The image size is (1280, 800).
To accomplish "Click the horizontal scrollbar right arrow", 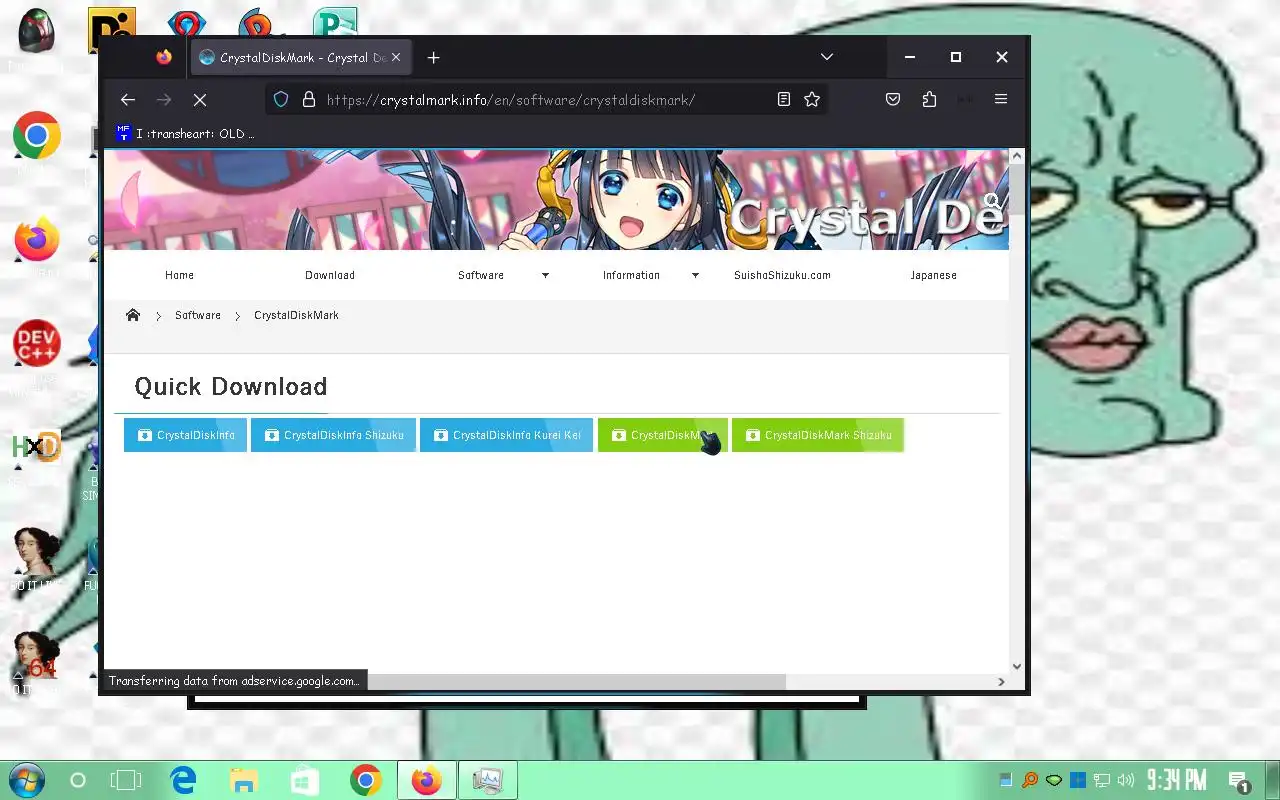I will pyautogui.click(x=1001, y=682).
